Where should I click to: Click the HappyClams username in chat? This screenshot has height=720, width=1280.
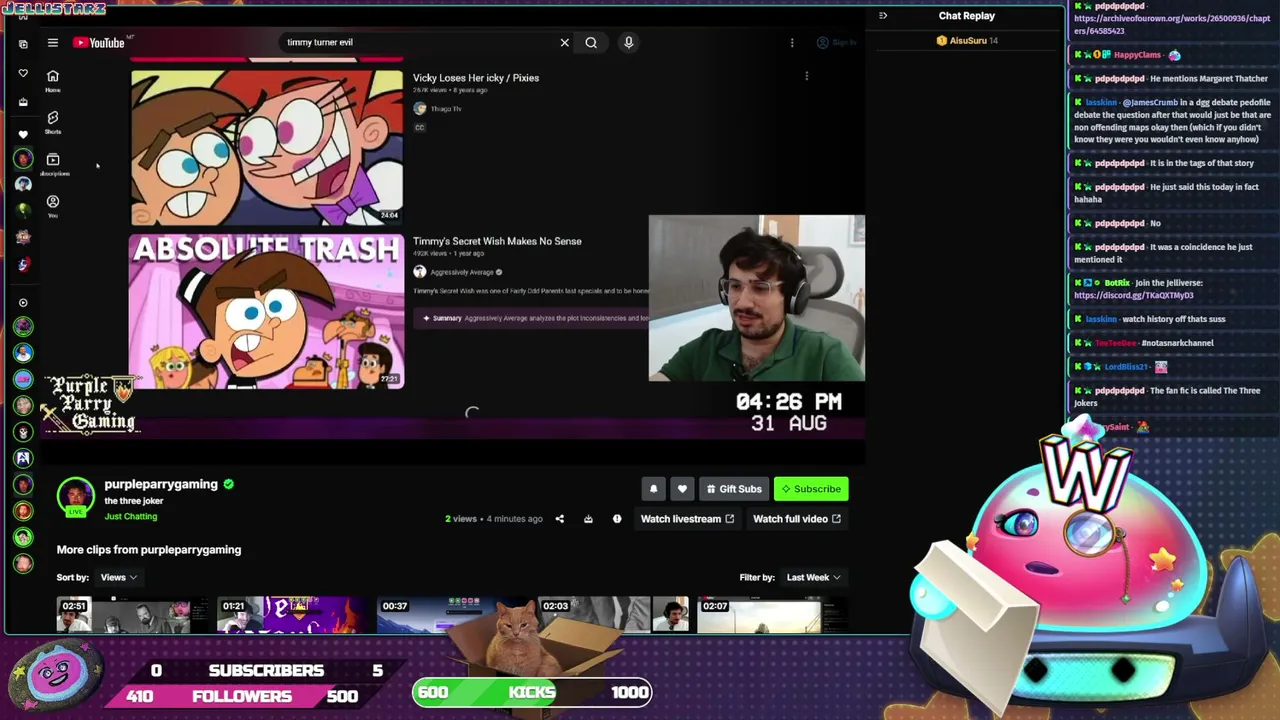pyautogui.click(x=1137, y=55)
